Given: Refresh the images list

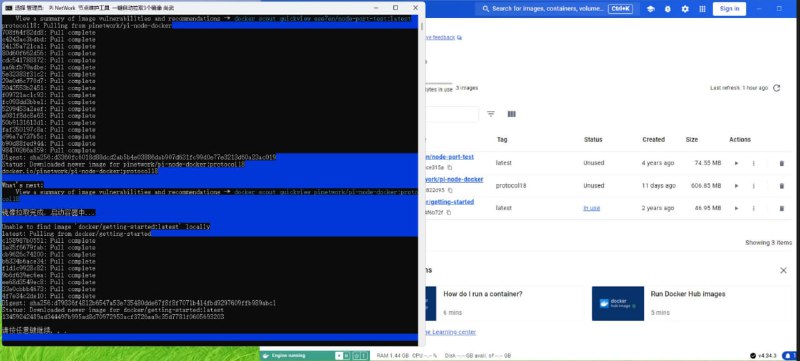Looking at the screenshot, I should [777, 88].
